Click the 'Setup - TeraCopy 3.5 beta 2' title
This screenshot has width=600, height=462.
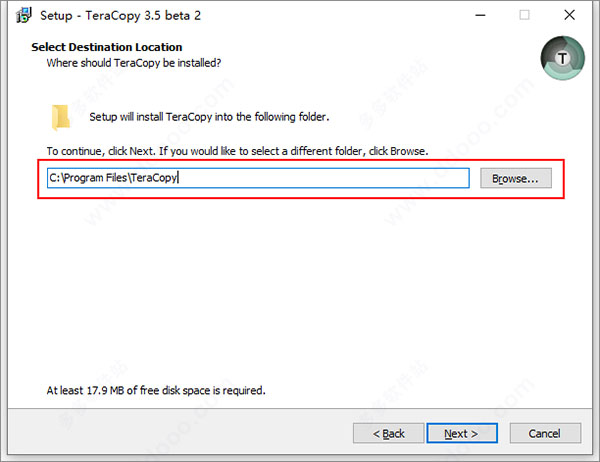click(121, 16)
